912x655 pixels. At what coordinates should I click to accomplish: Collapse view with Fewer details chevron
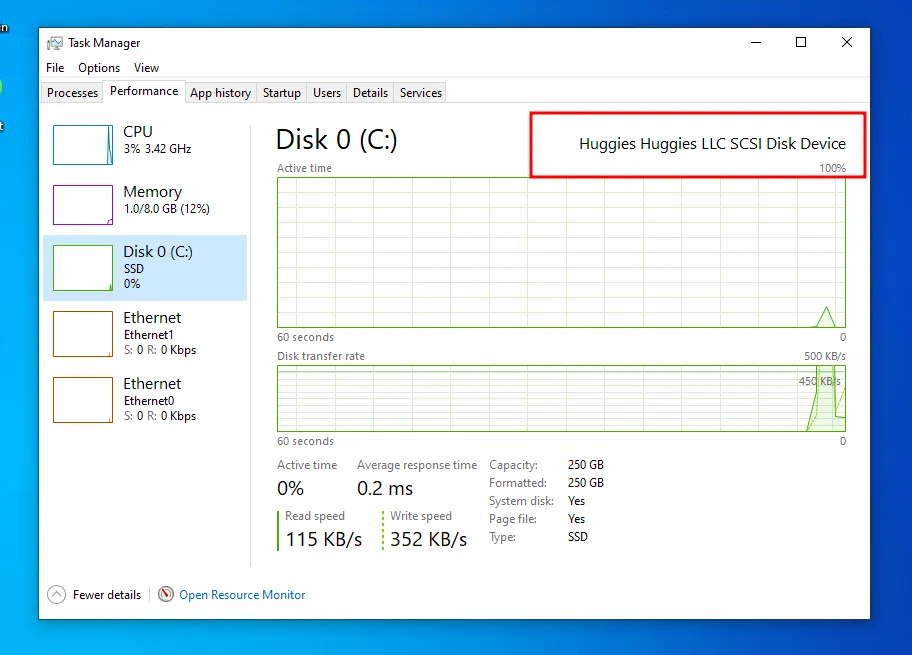(57, 594)
